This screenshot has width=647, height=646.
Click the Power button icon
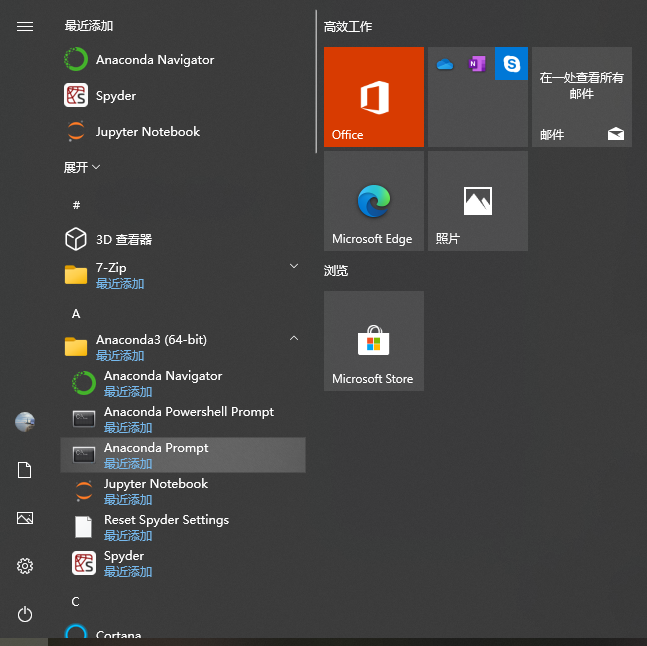(25, 614)
